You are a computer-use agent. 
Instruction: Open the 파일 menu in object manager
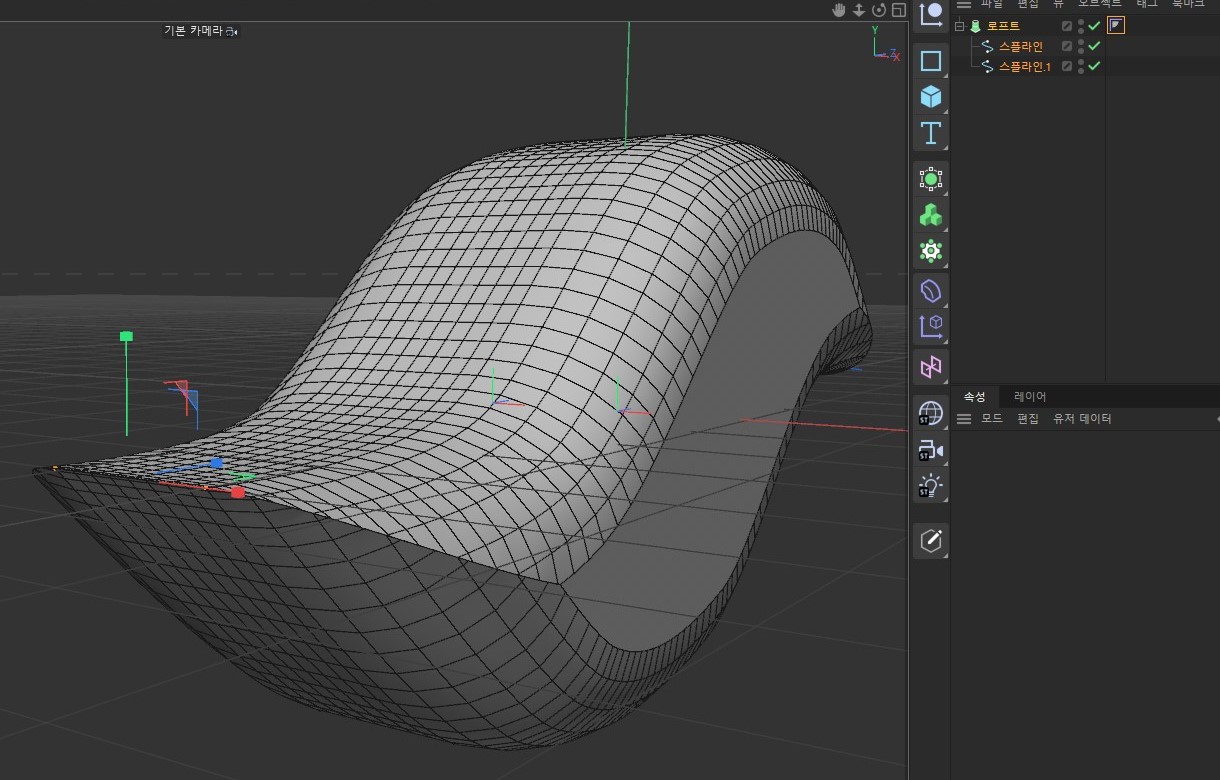991,4
